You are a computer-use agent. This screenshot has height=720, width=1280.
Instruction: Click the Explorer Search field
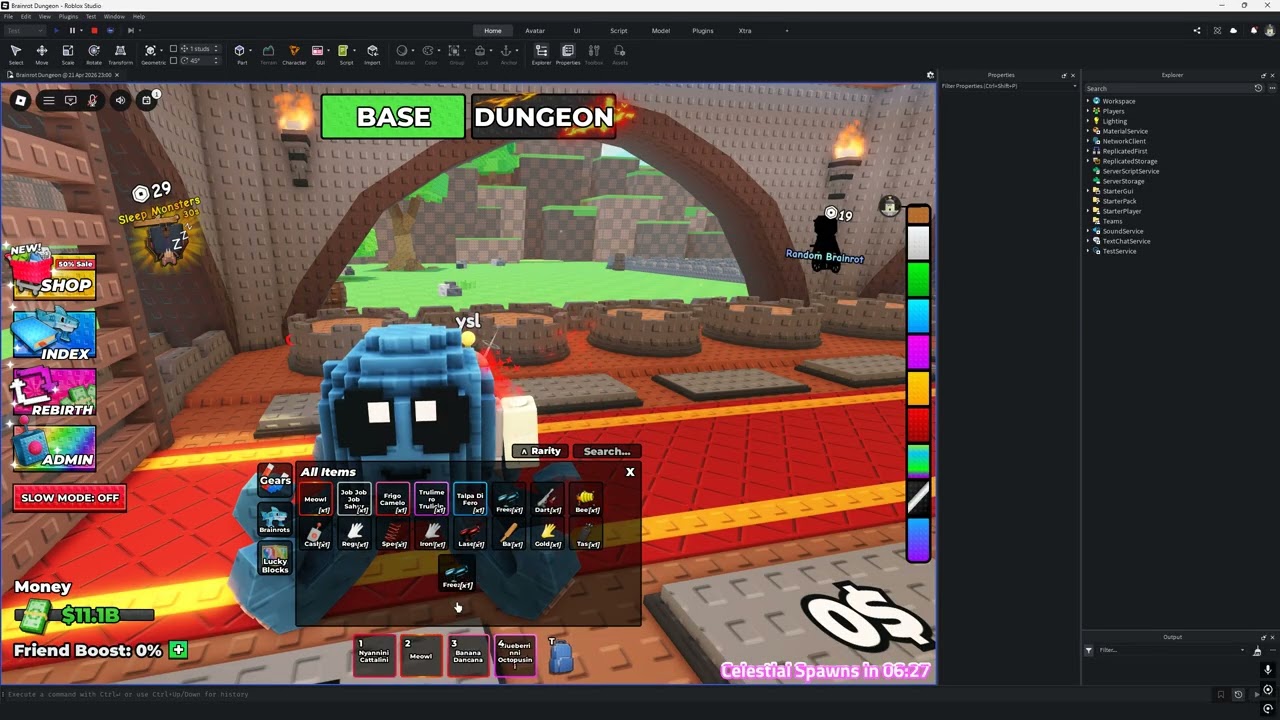[1167, 88]
